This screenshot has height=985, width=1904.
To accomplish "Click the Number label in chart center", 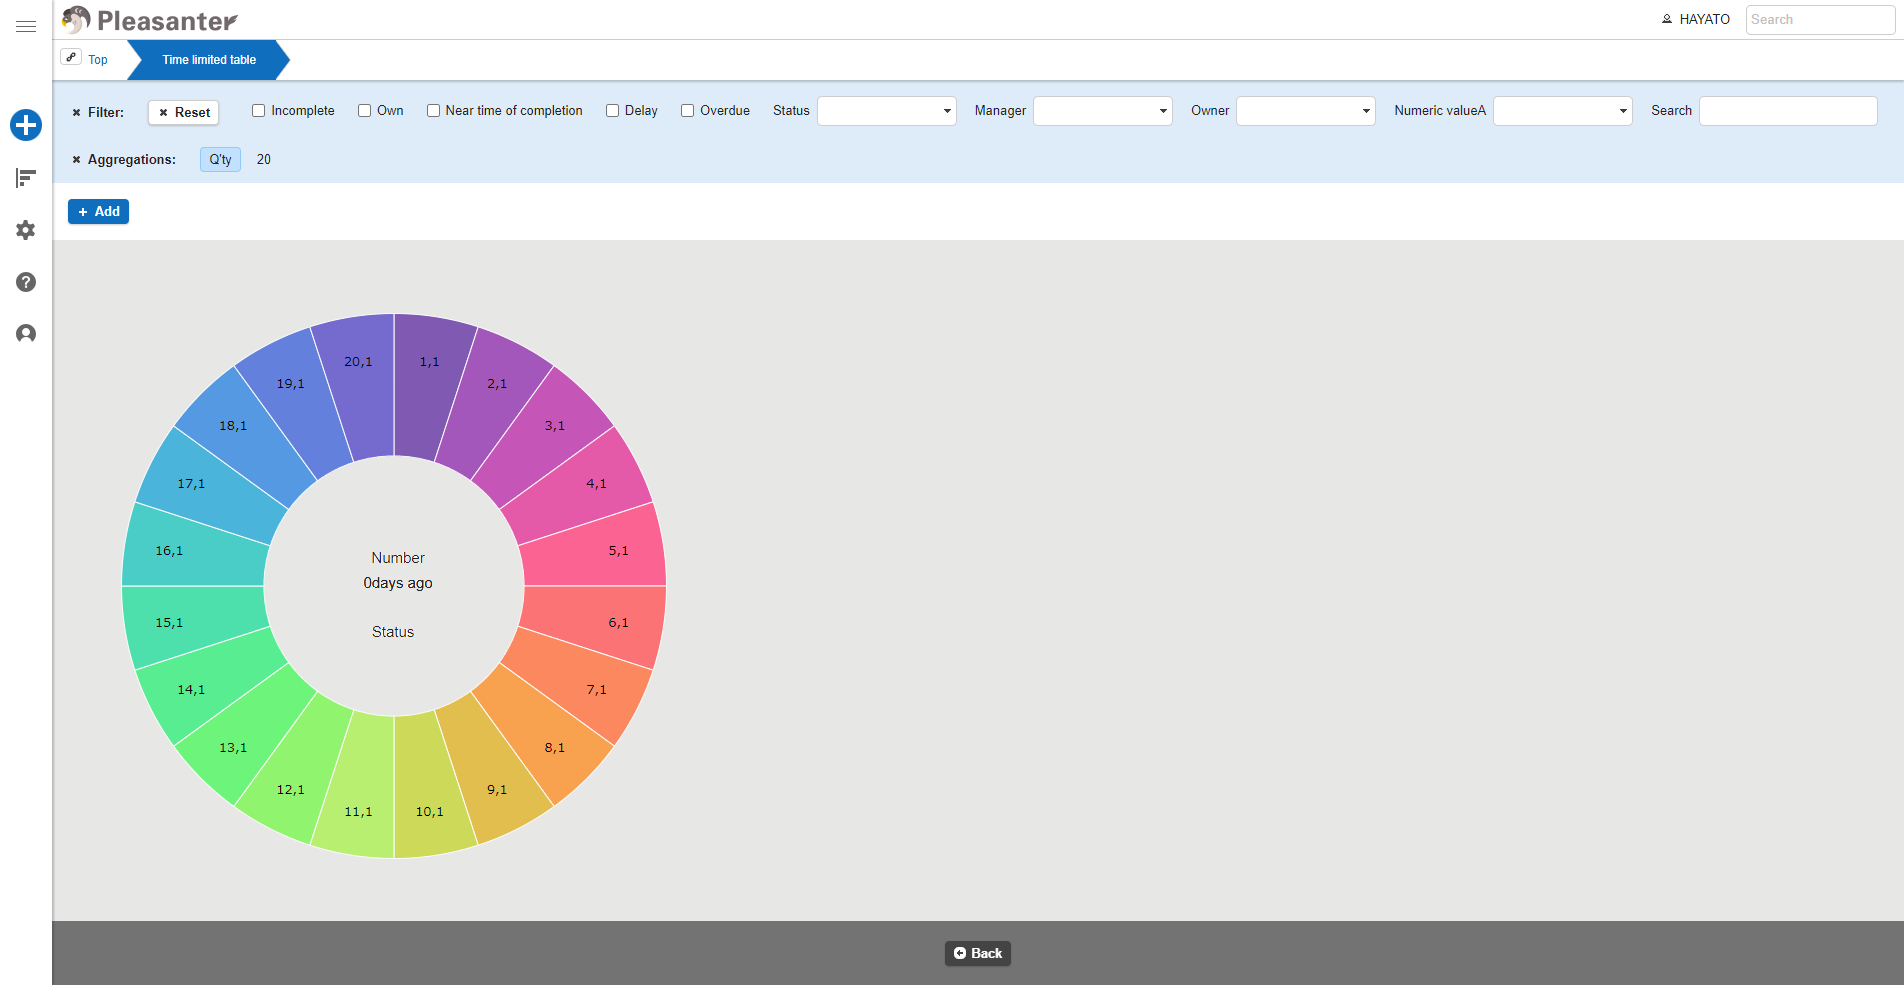I will [398, 558].
